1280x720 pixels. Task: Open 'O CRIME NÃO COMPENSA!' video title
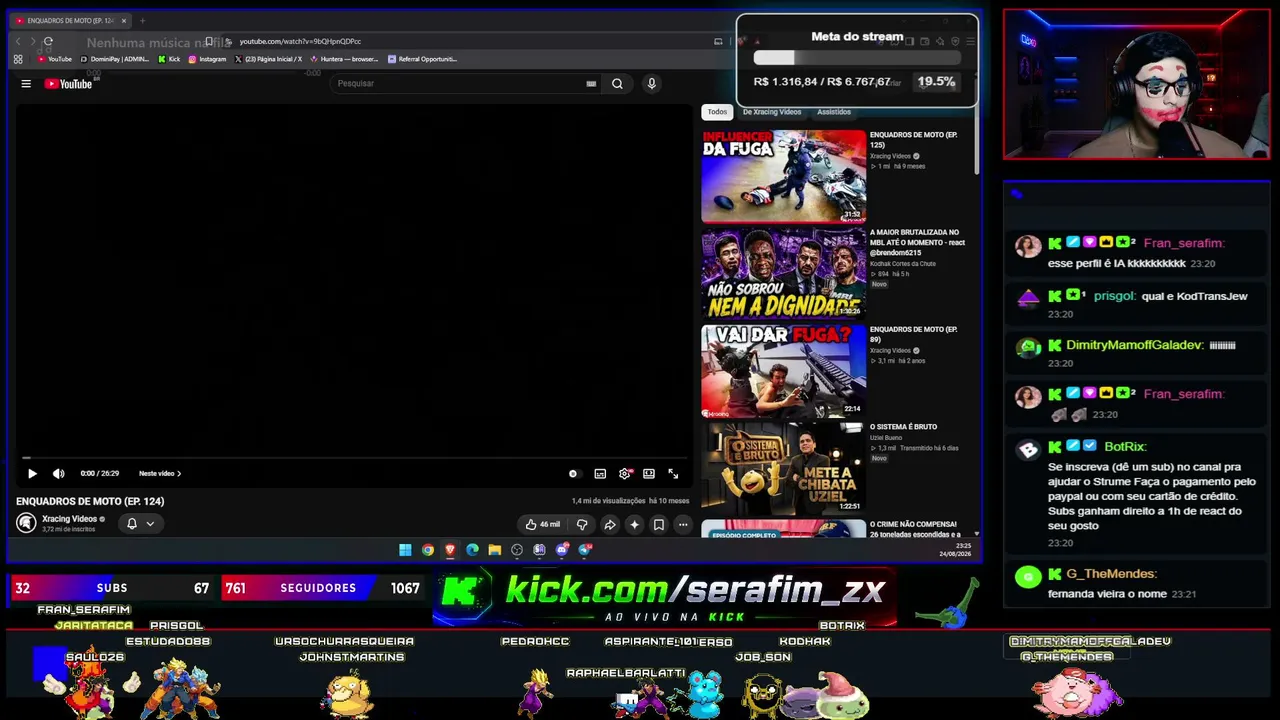913,529
